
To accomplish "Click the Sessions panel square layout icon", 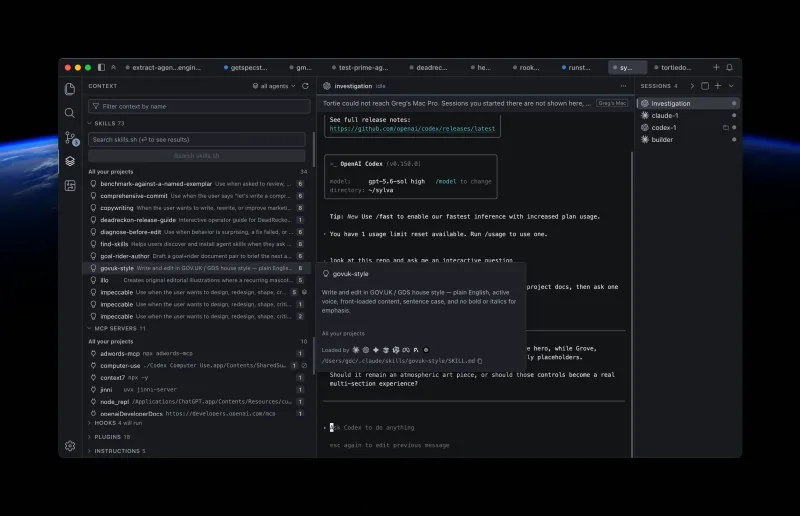I will coord(705,86).
